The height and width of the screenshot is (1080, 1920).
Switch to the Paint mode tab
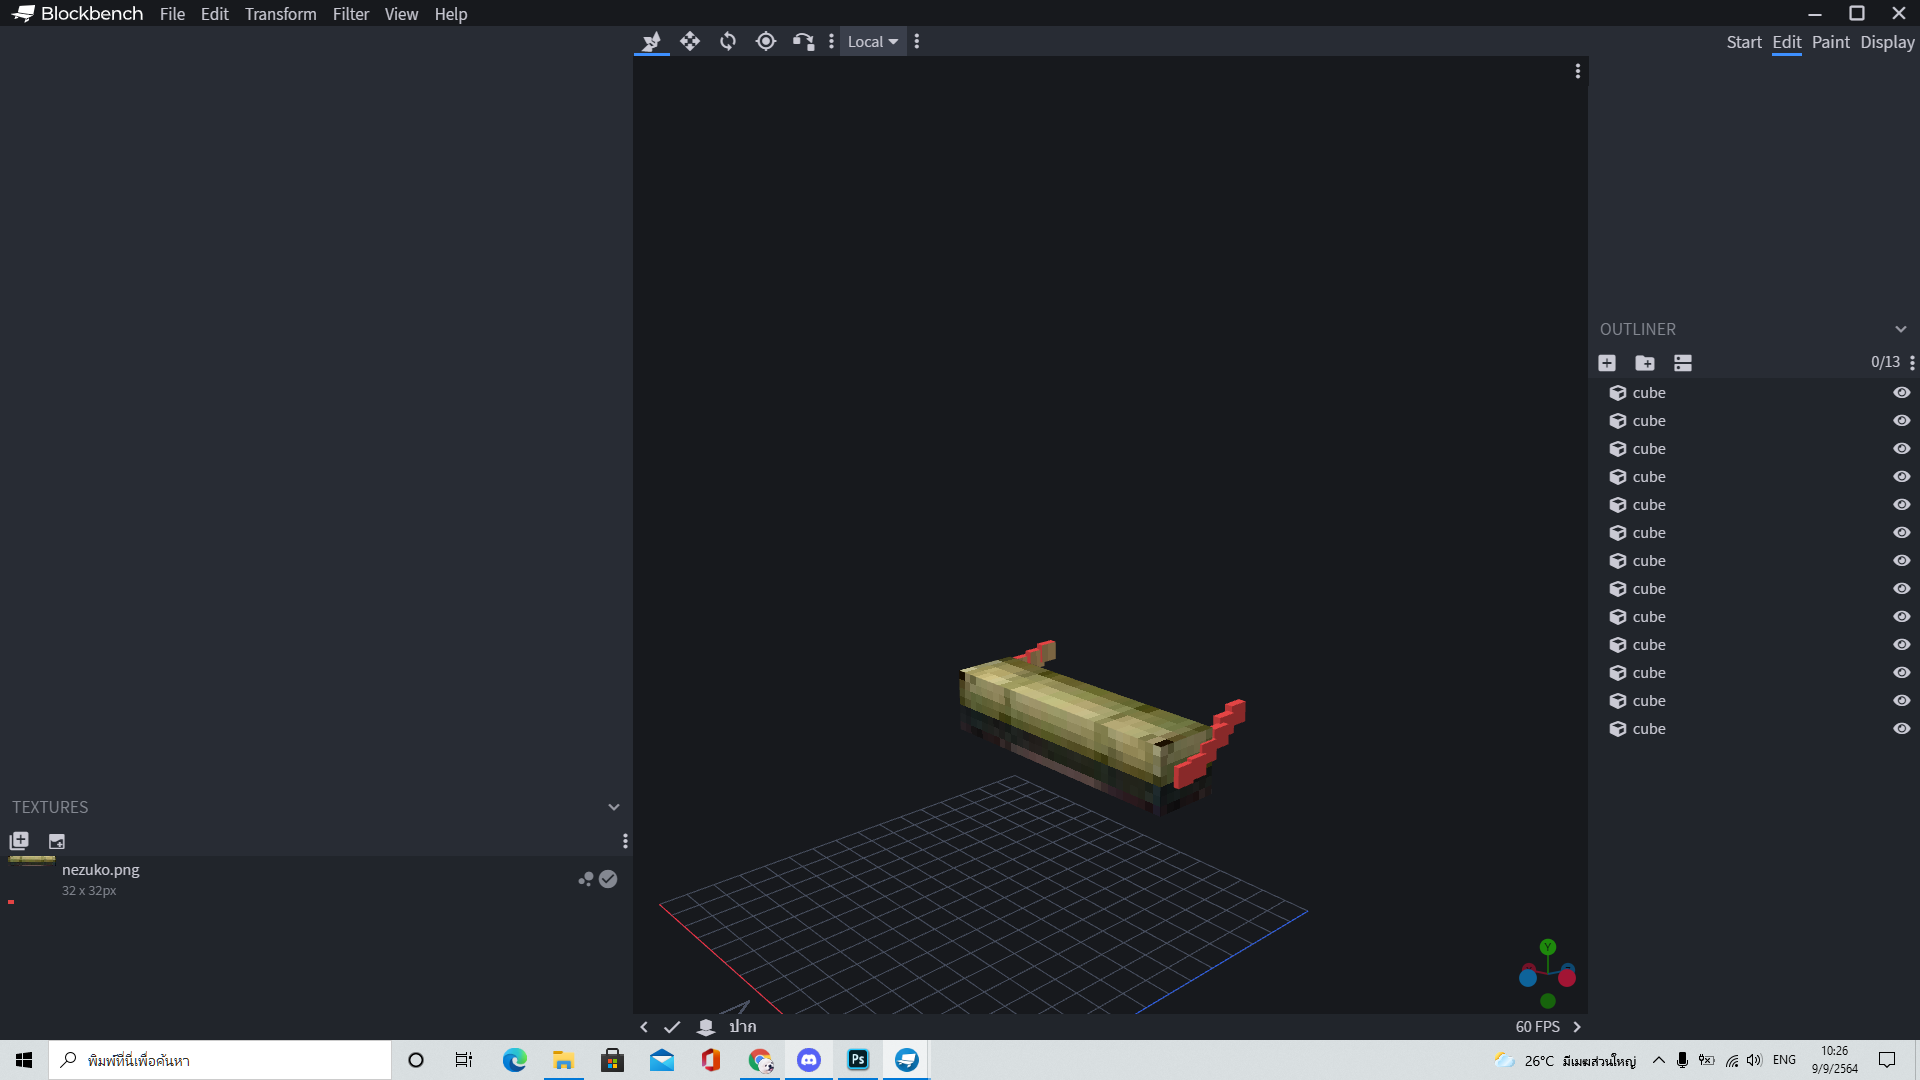coord(1831,42)
